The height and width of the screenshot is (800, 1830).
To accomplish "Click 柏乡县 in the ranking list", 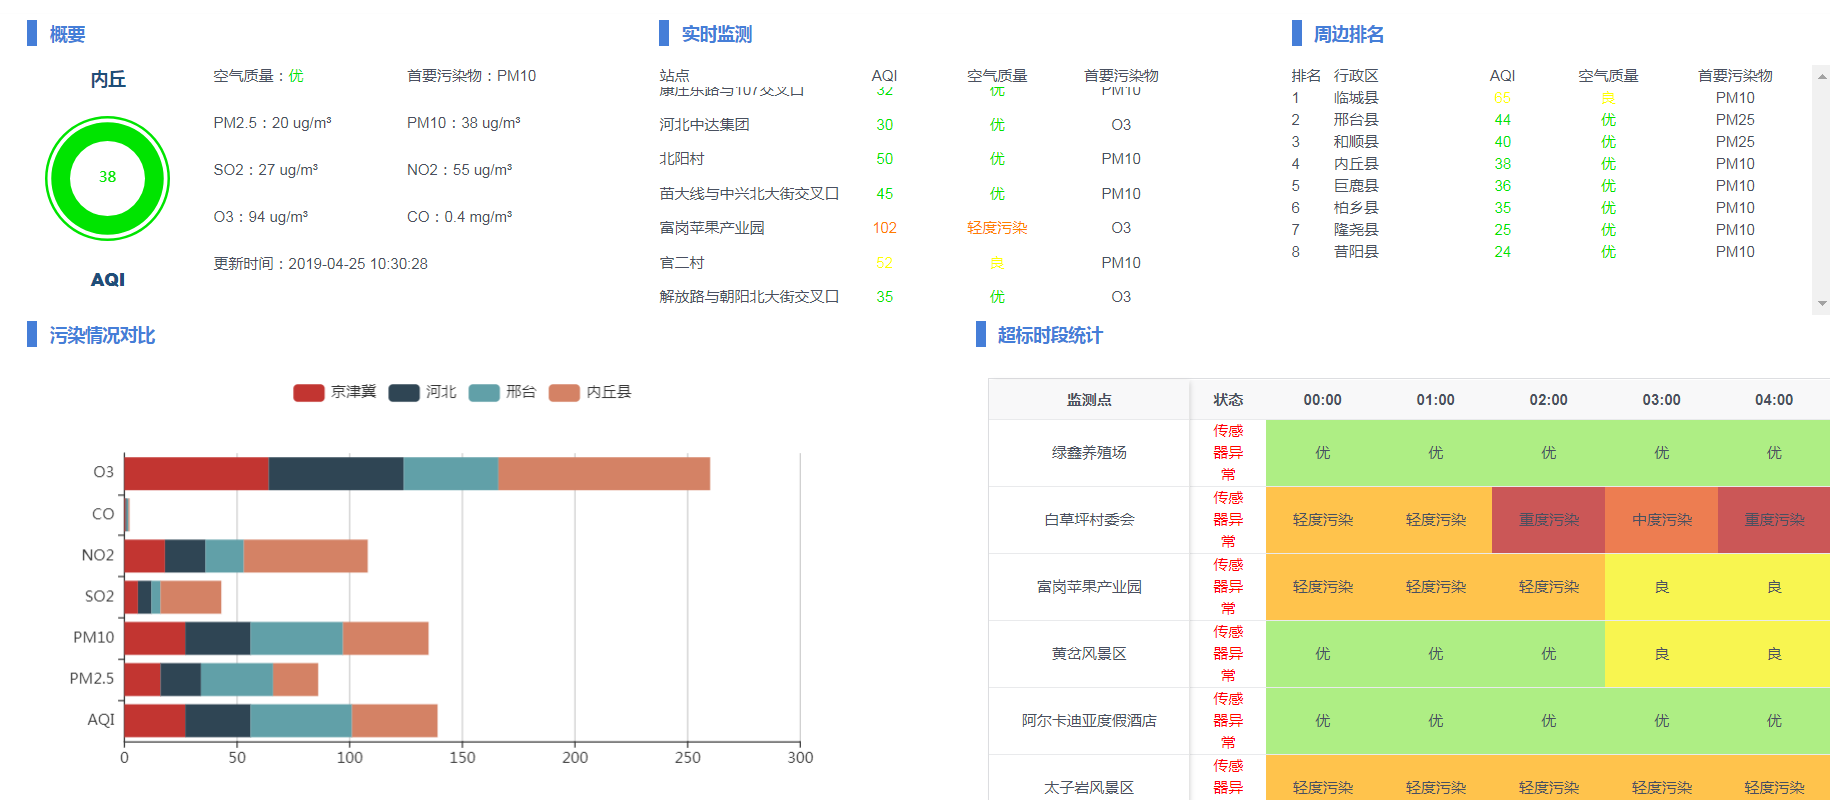I will (x=1356, y=208).
